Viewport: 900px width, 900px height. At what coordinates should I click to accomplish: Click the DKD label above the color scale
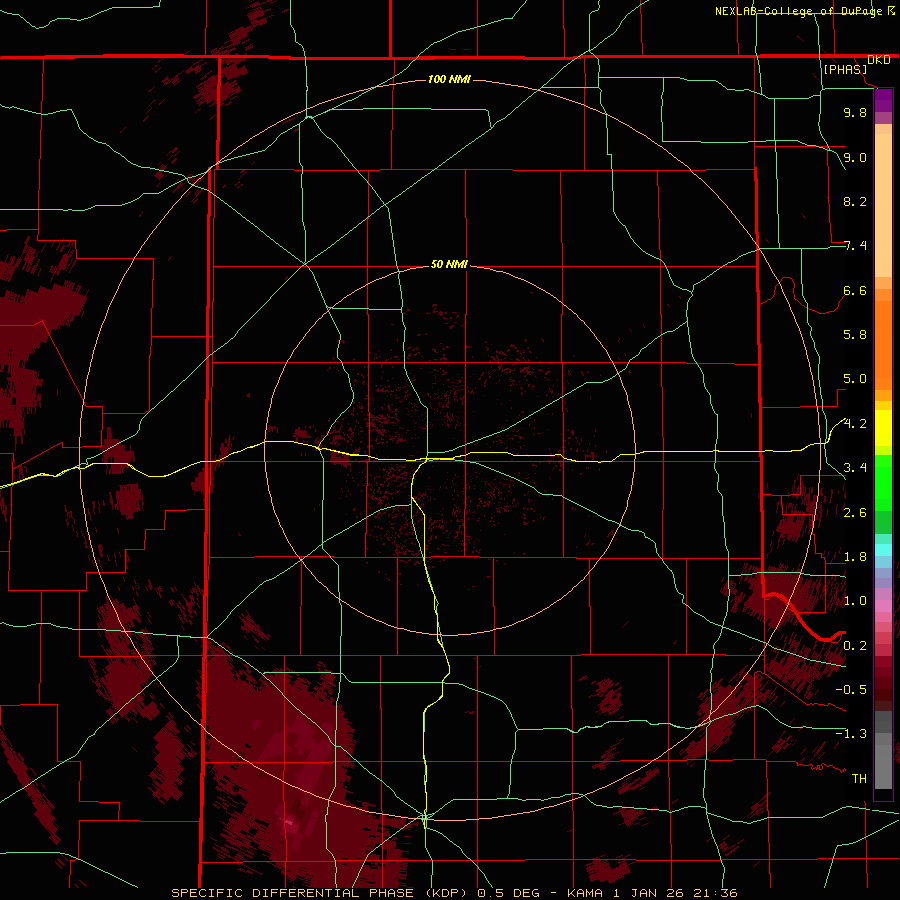[x=879, y=60]
